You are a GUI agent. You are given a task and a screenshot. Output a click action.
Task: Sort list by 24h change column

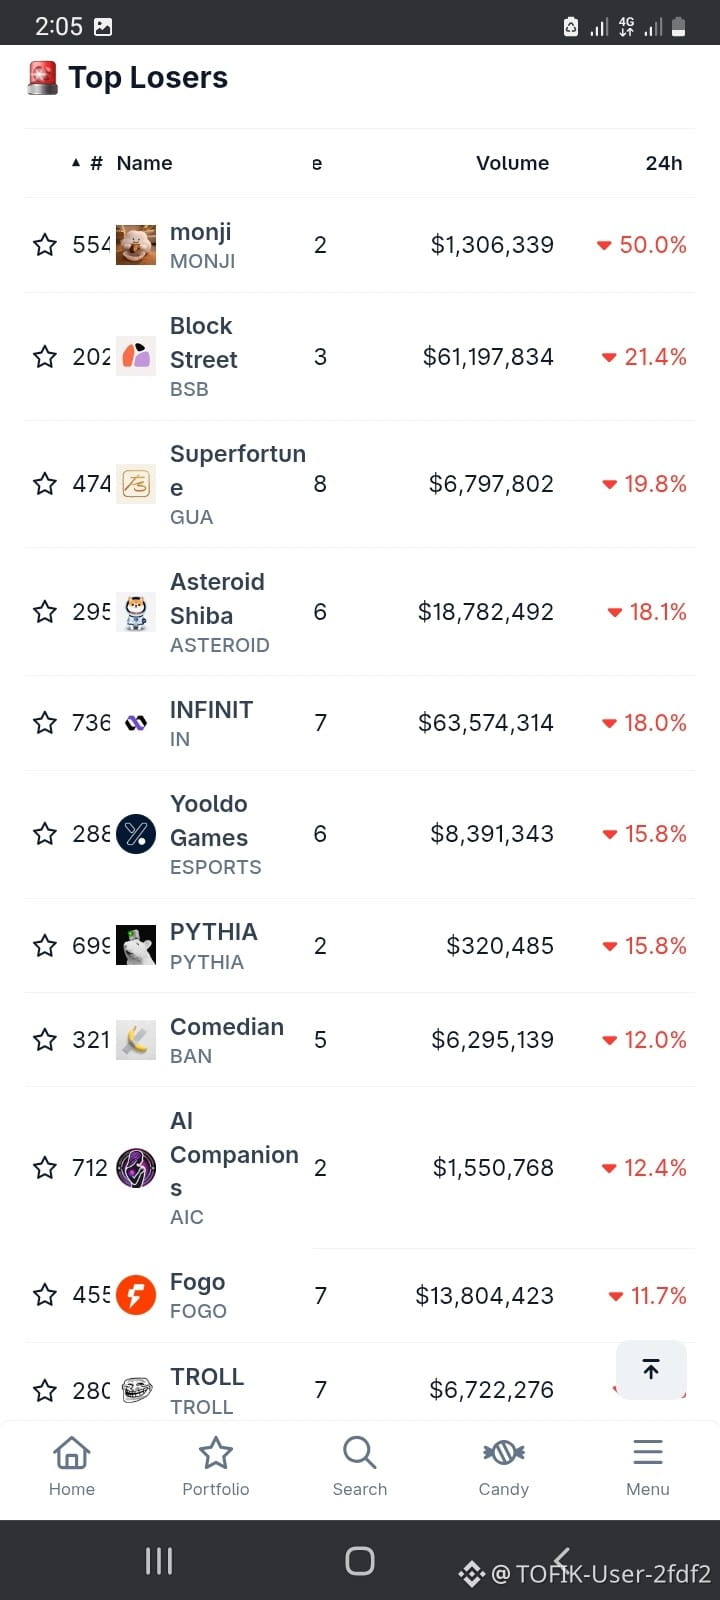(664, 163)
